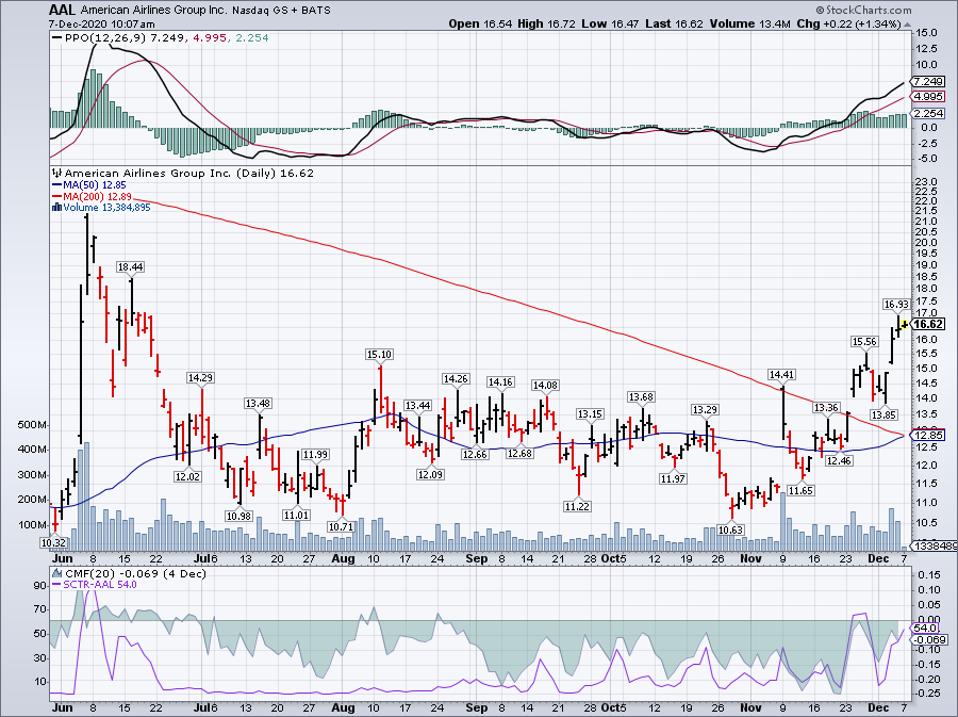The height and width of the screenshot is (717, 958).
Task: Click the 14.08 price high label
Action: pyautogui.click(x=545, y=385)
